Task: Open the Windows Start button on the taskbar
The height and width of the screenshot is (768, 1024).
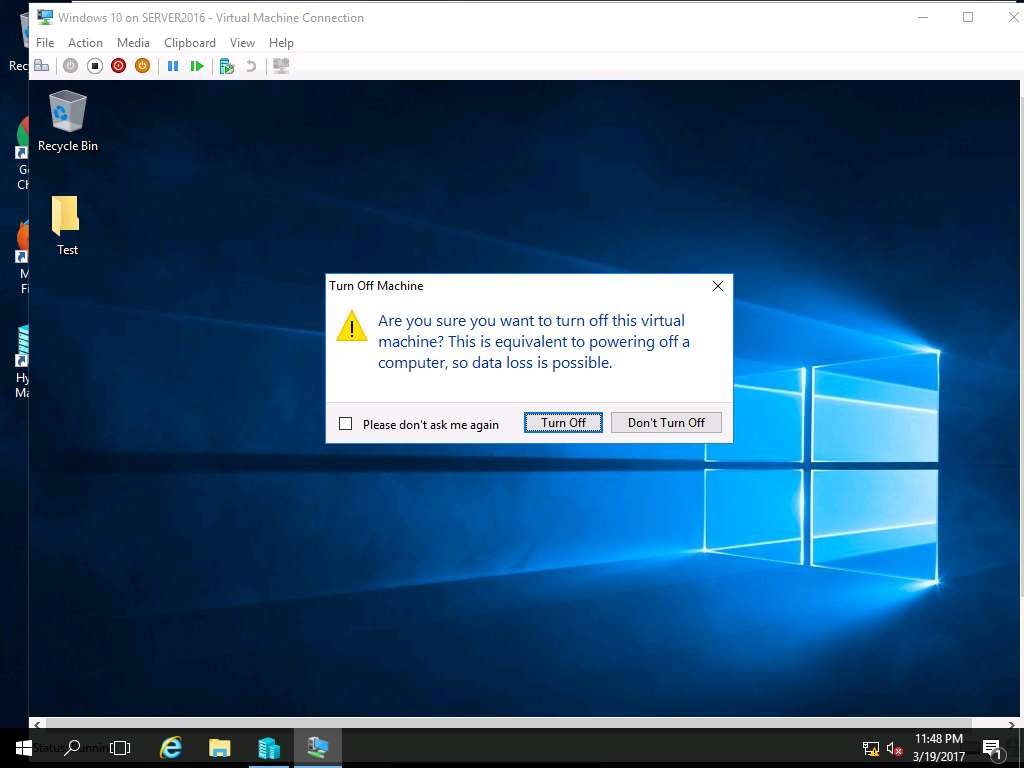Action: click(x=24, y=748)
